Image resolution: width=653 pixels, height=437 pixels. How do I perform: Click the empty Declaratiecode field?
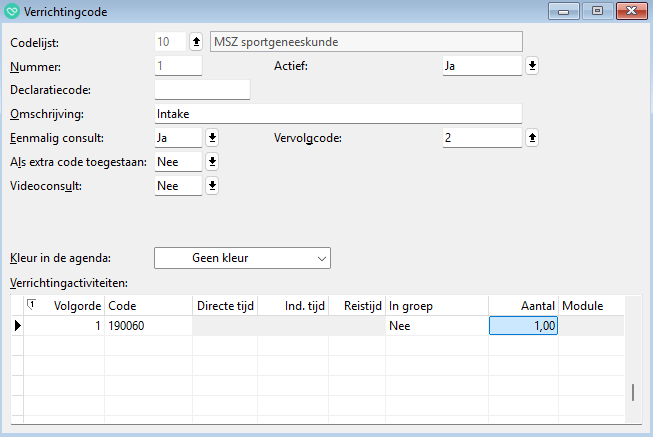202,90
